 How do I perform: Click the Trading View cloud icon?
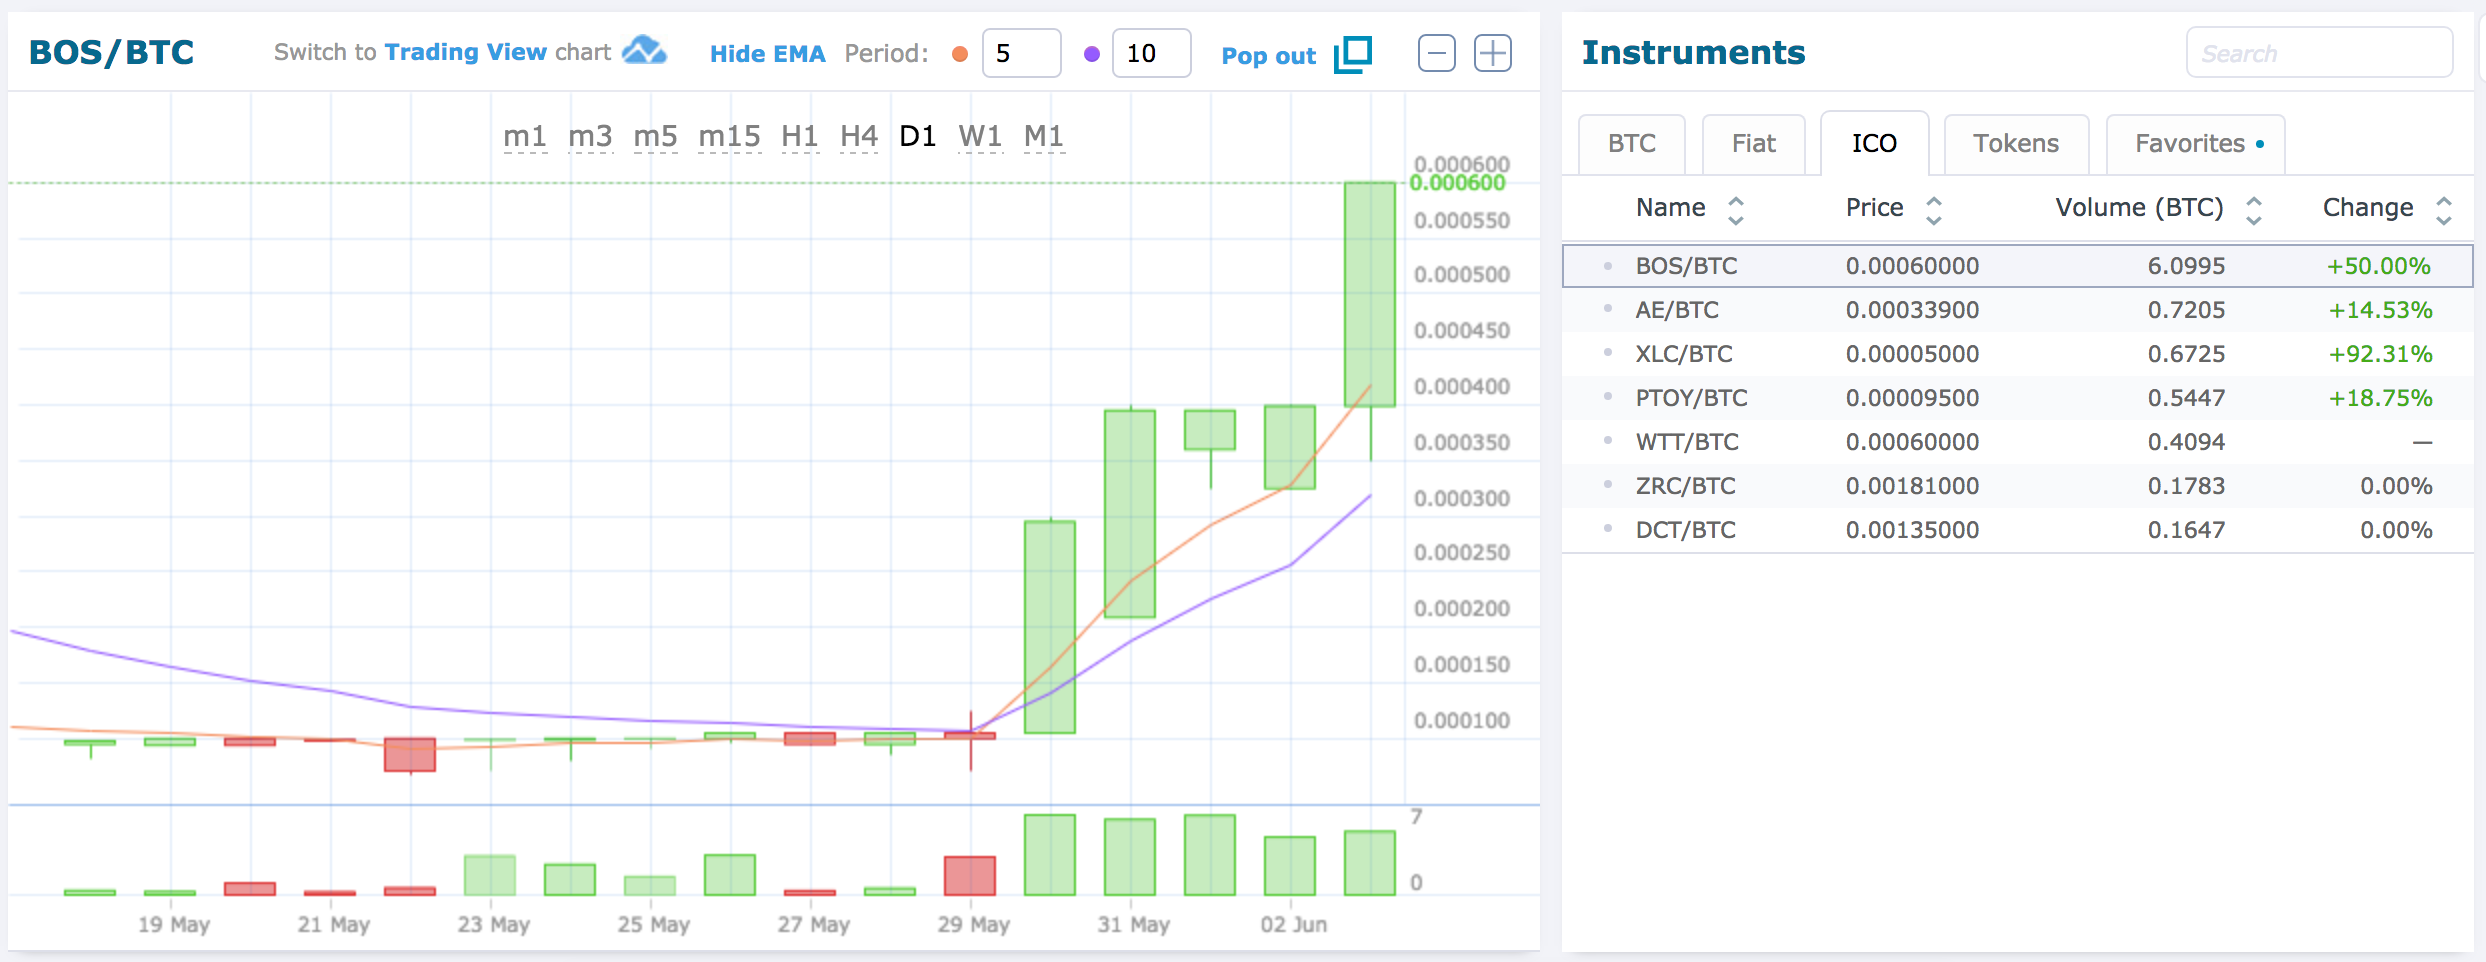click(x=644, y=50)
